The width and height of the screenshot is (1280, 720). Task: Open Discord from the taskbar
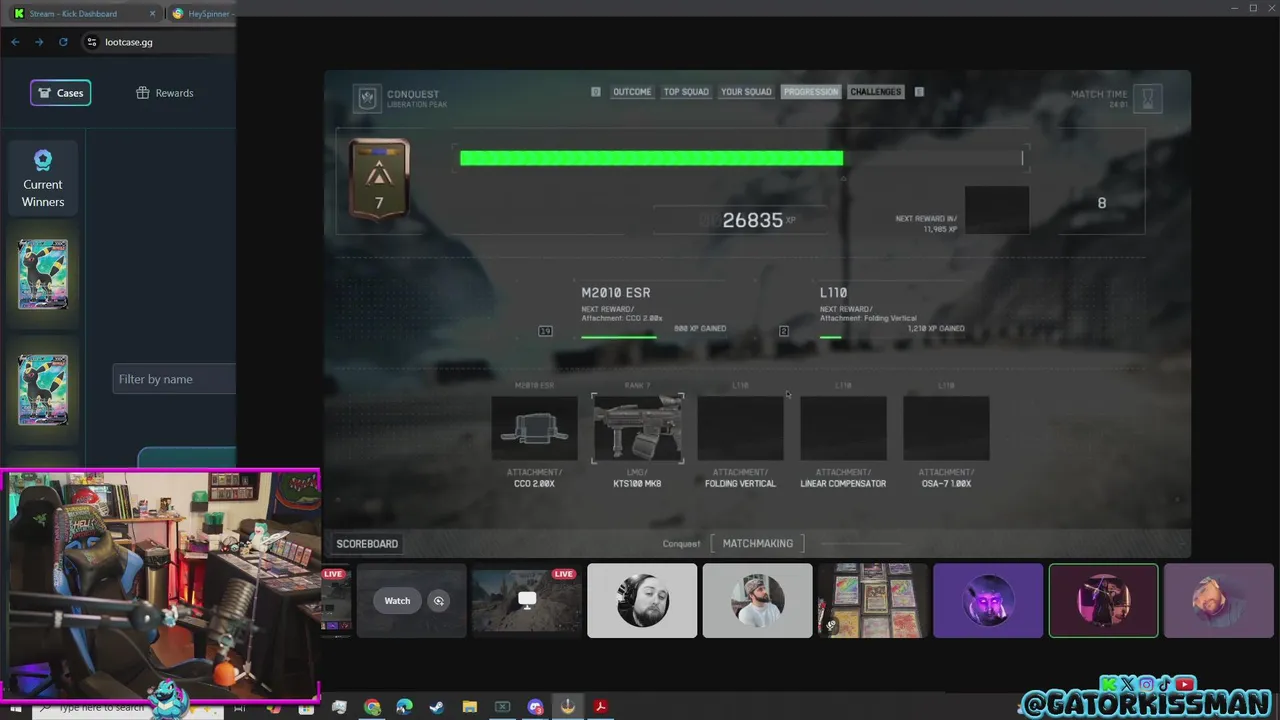pos(535,707)
